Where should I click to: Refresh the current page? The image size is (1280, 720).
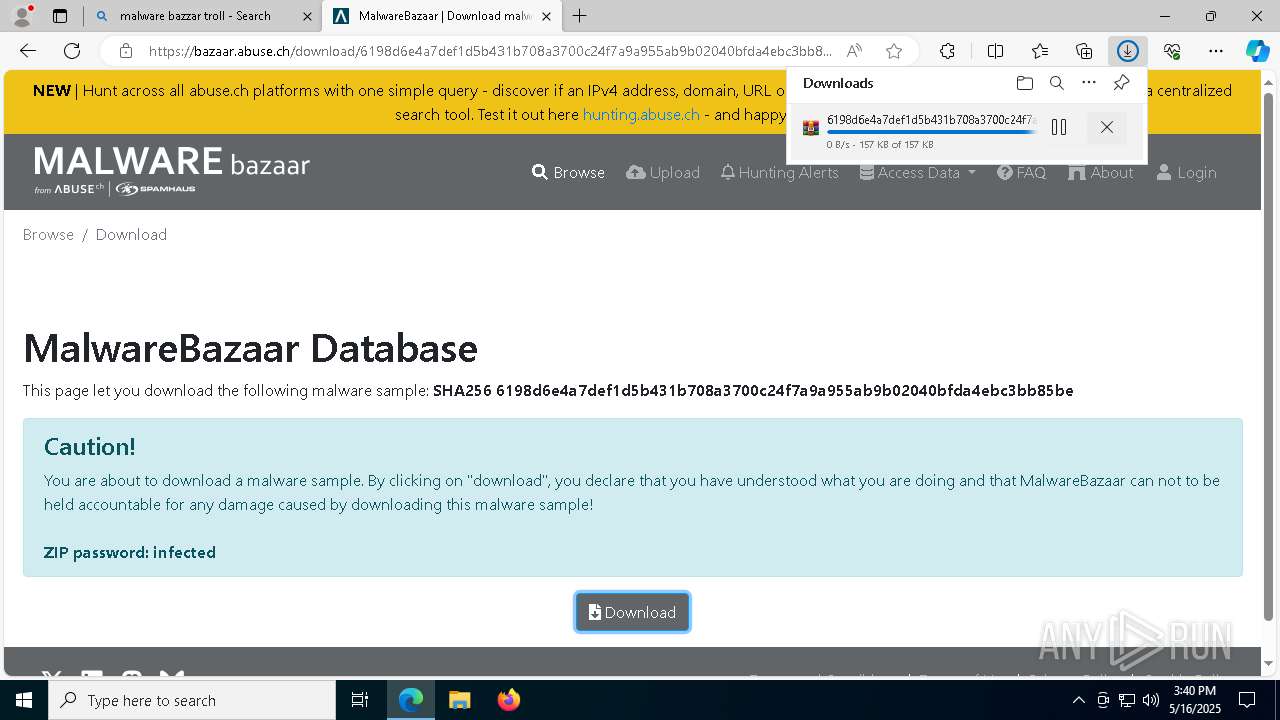click(72, 51)
